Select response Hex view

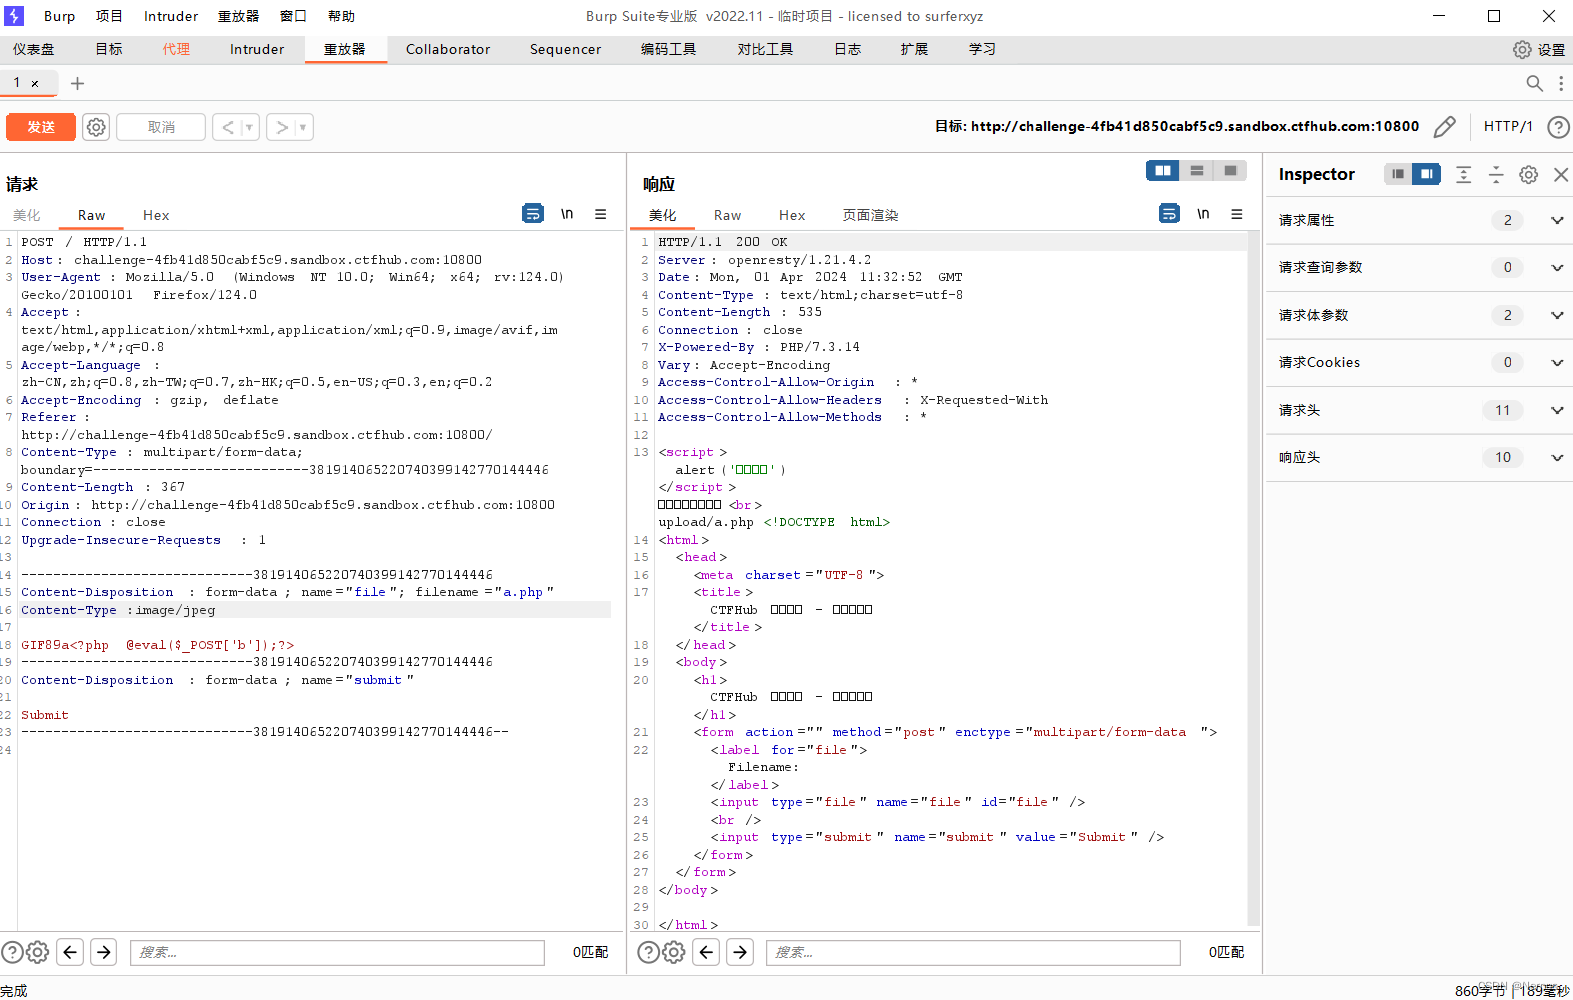(792, 215)
